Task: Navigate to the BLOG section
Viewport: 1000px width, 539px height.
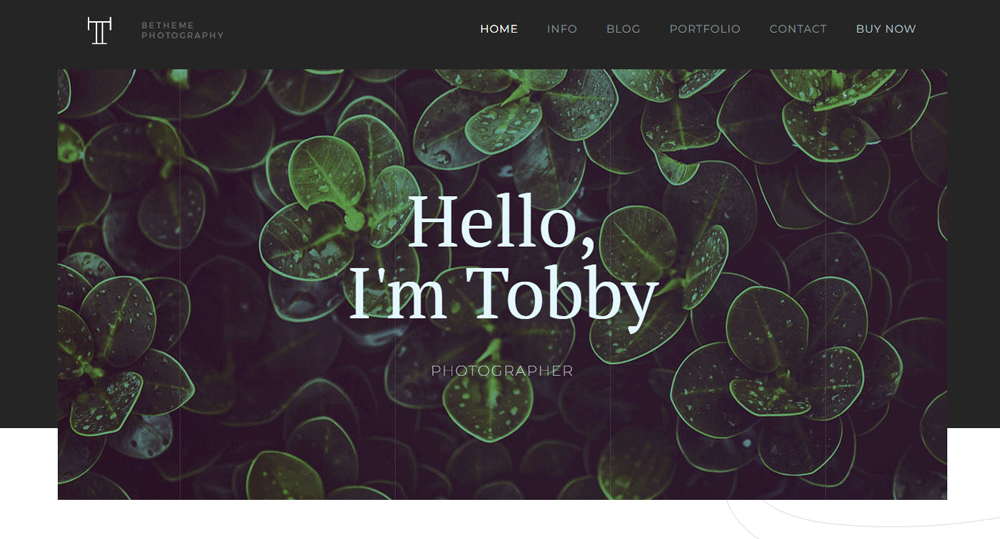Action: click(623, 29)
